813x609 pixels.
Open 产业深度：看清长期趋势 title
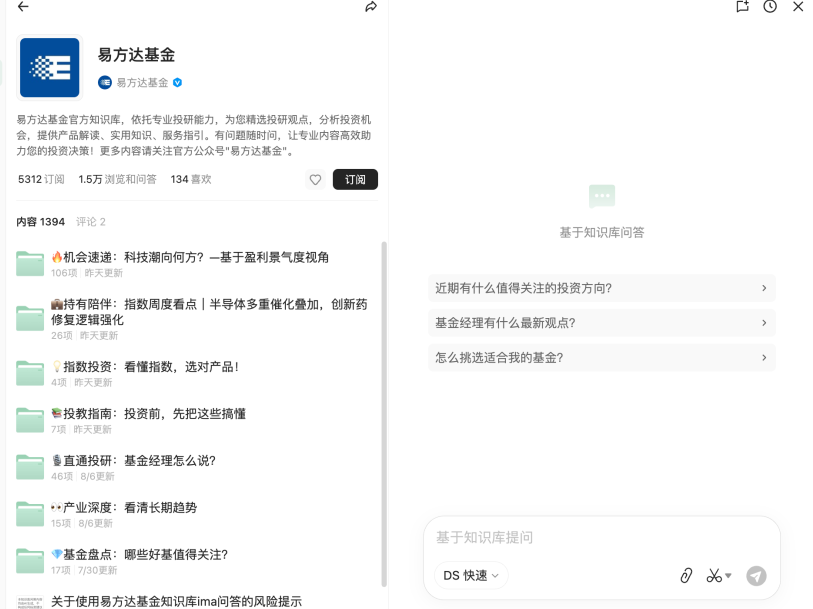coord(124,507)
